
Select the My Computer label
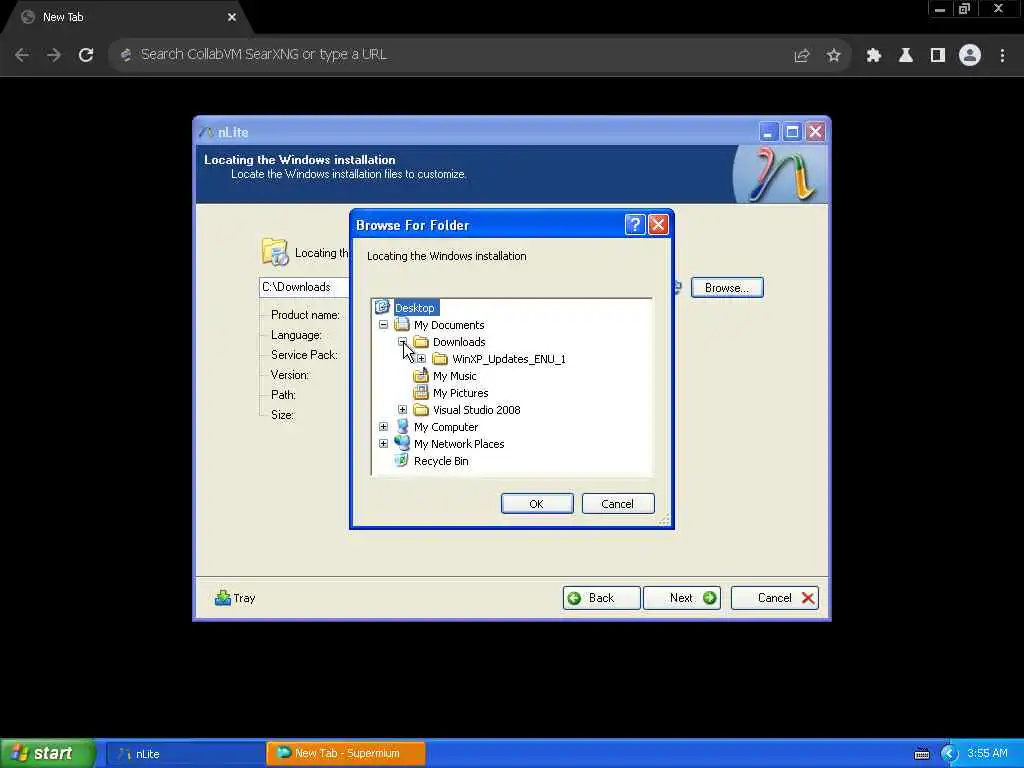(446, 426)
